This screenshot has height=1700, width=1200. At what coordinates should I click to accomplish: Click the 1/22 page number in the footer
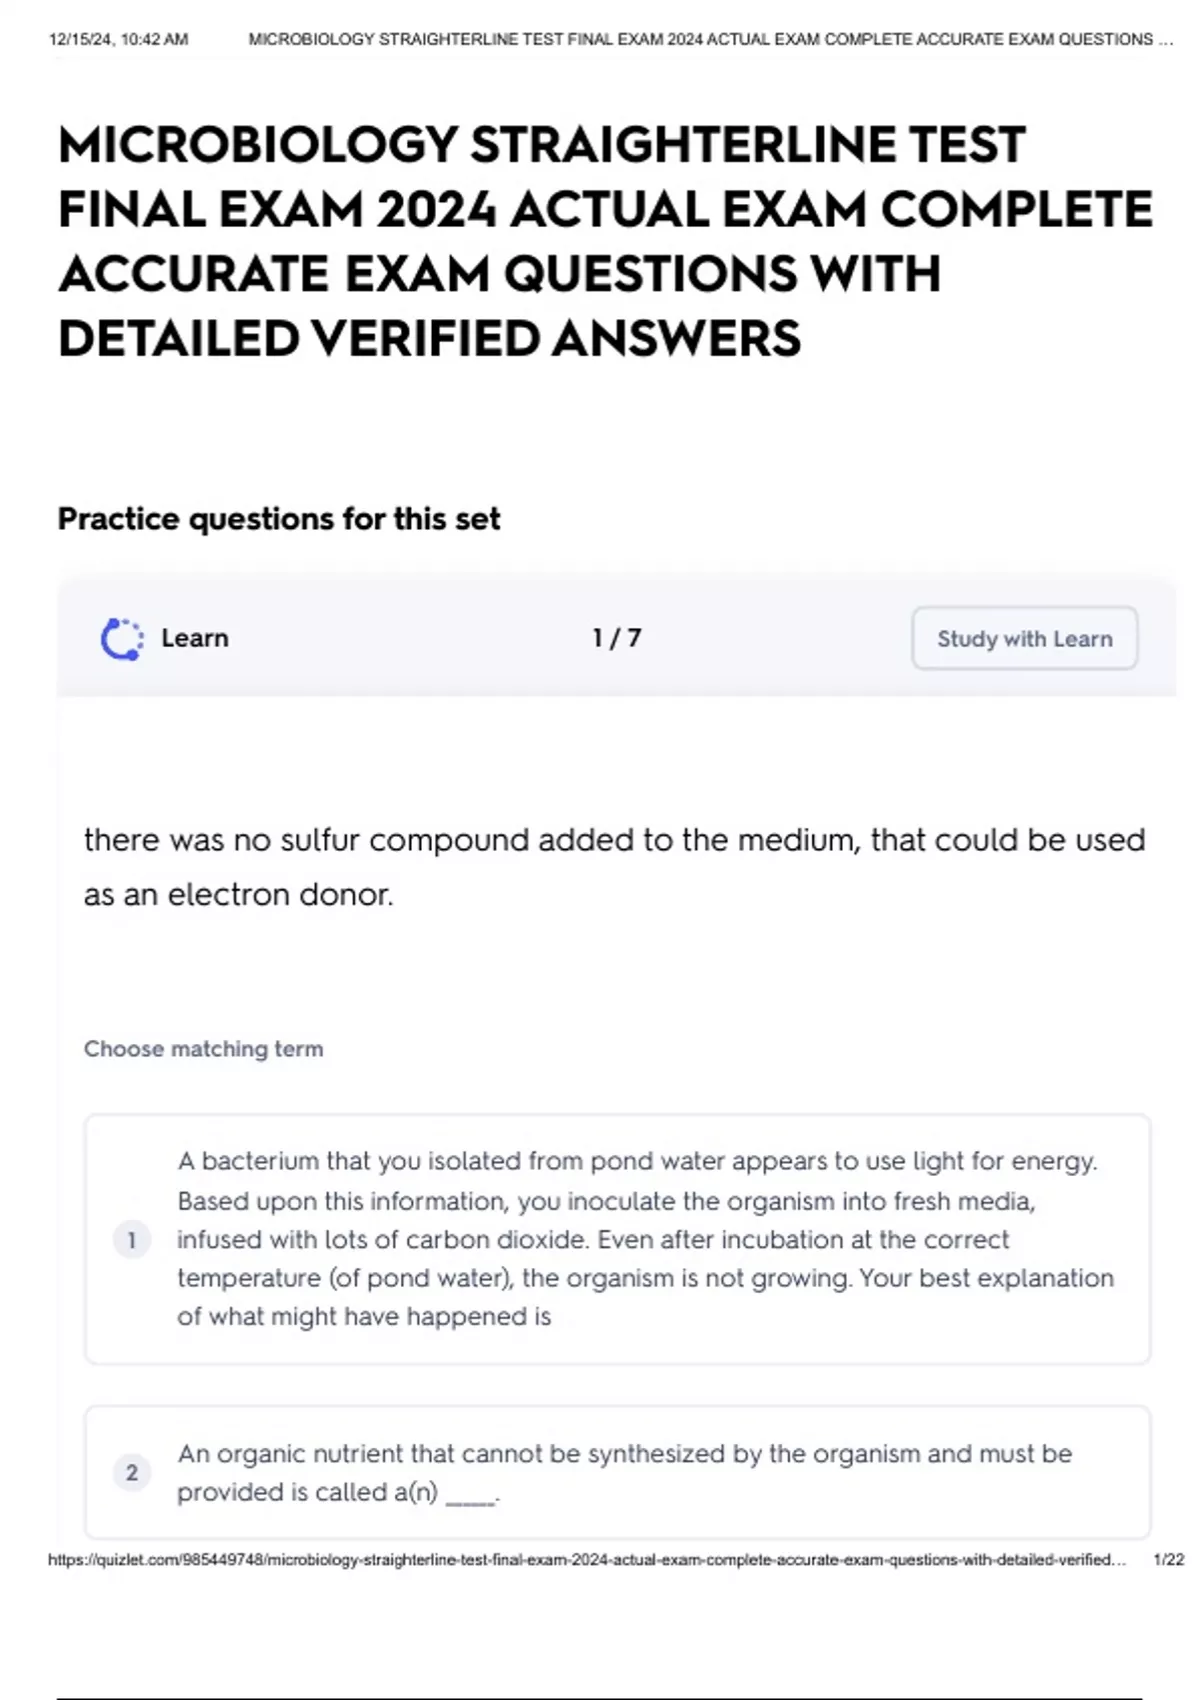1168,1560
